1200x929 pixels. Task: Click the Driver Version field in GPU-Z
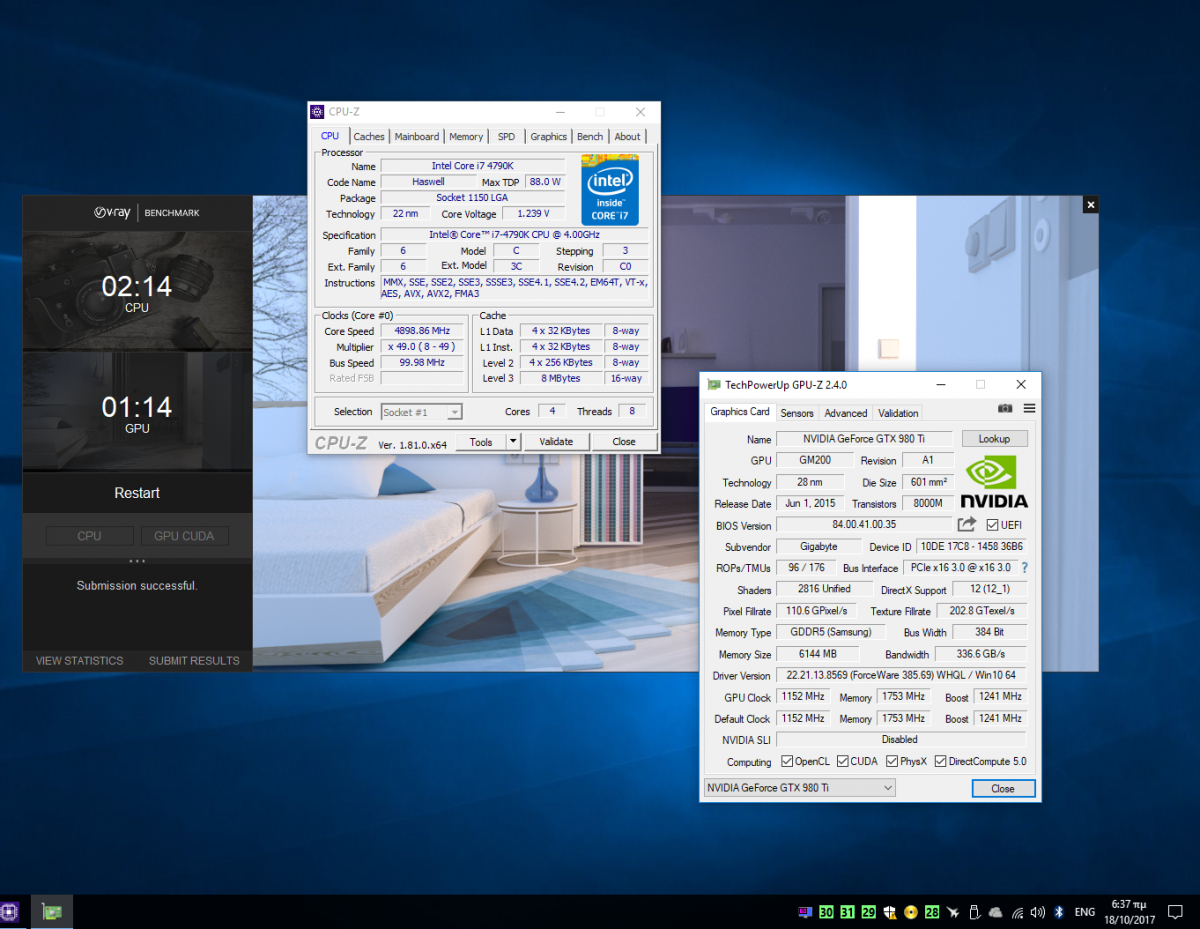click(x=901, y=675)
